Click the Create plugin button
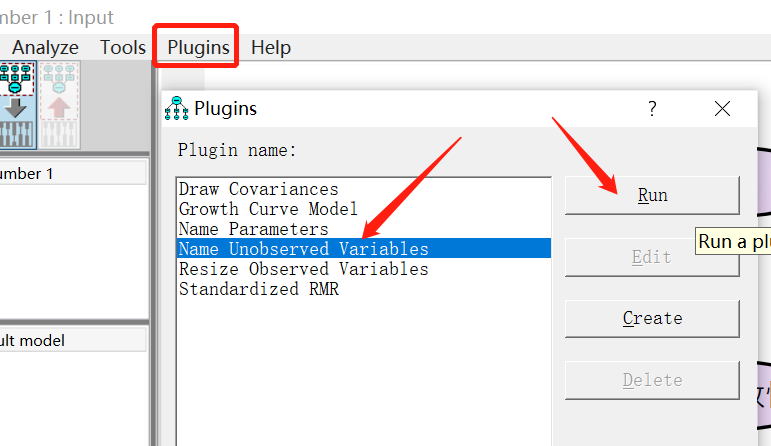Viewport: 771px width, 446px height. click(652, 318)
